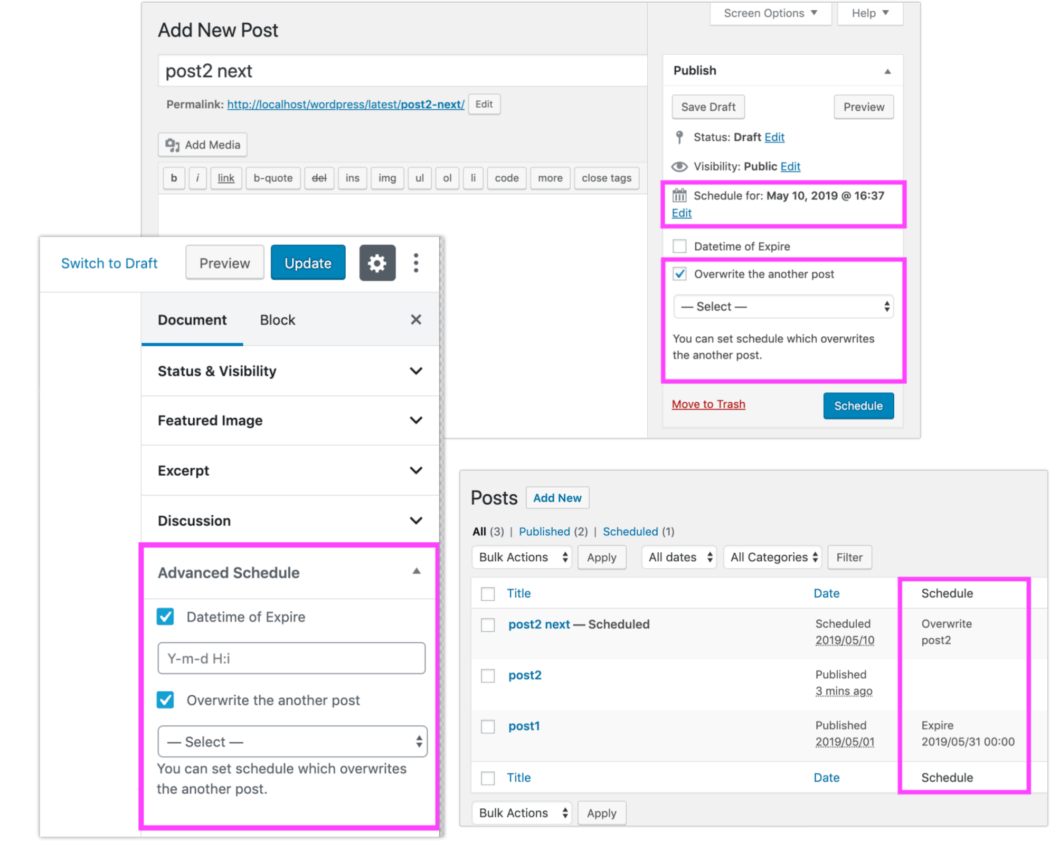Open the Screen Options tab
The height and width of the screenshot is (842, 1050).
(x=771, y=13)
